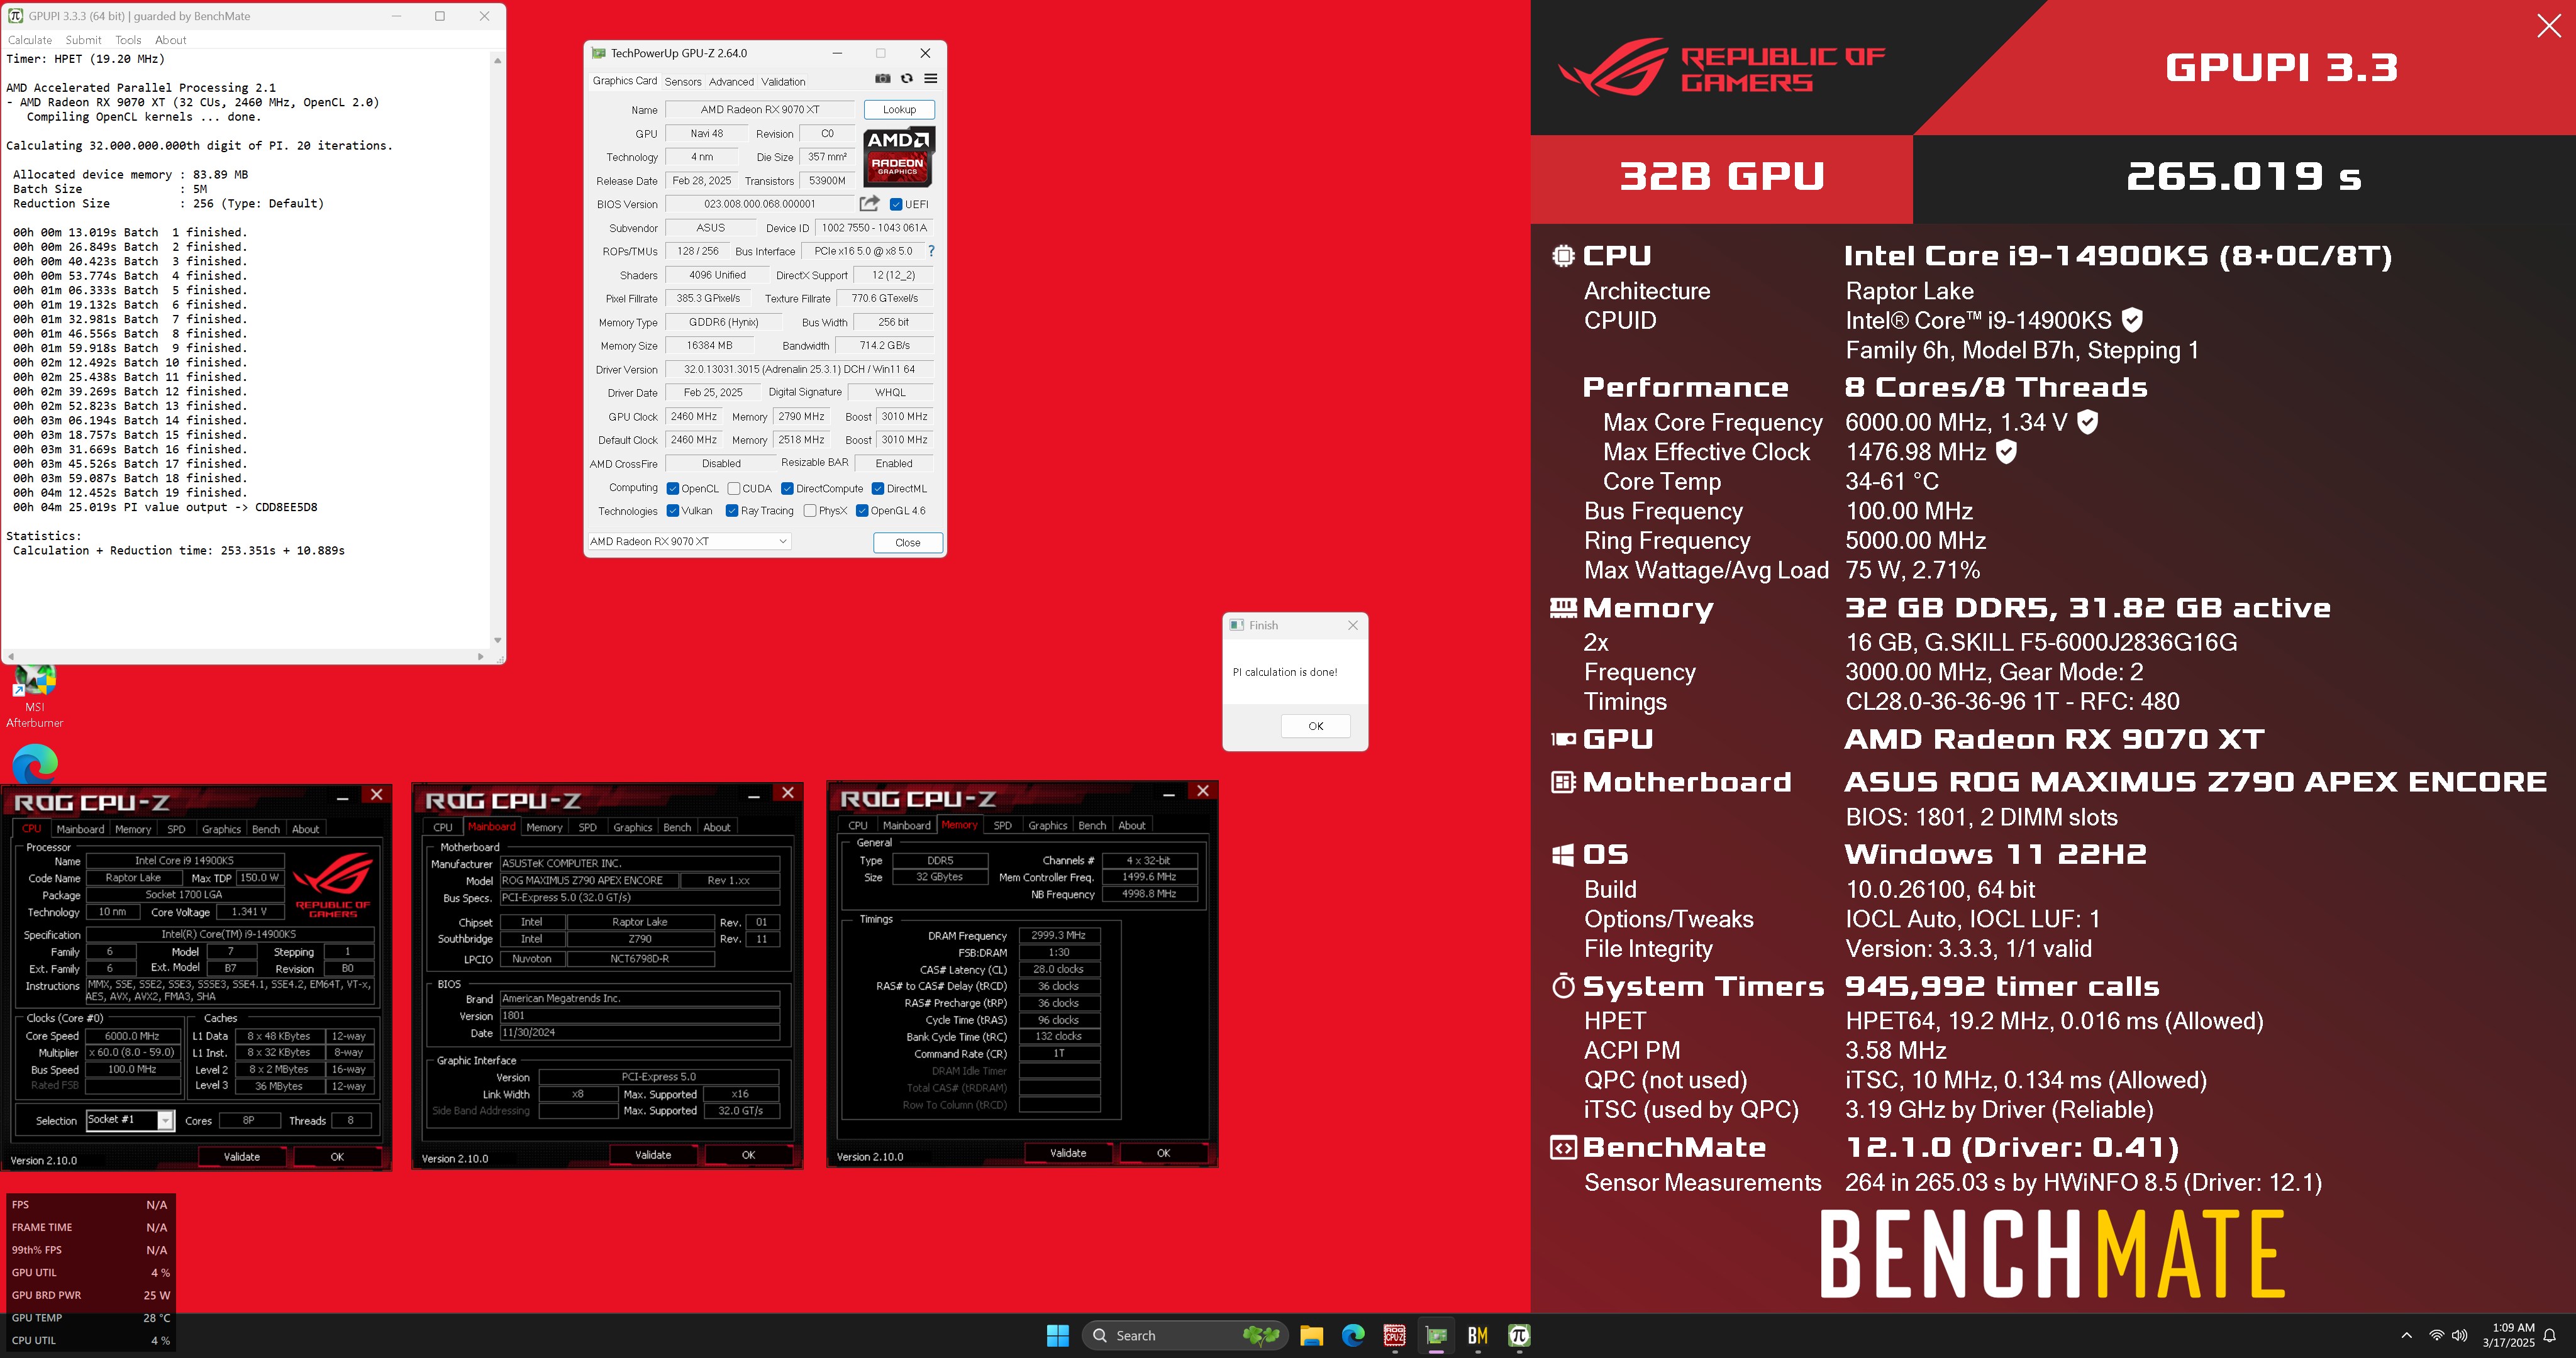Toggle the DirectCompute checkbox
The width and height of the screenshot is (2576, 1358).
coord(788,488)
